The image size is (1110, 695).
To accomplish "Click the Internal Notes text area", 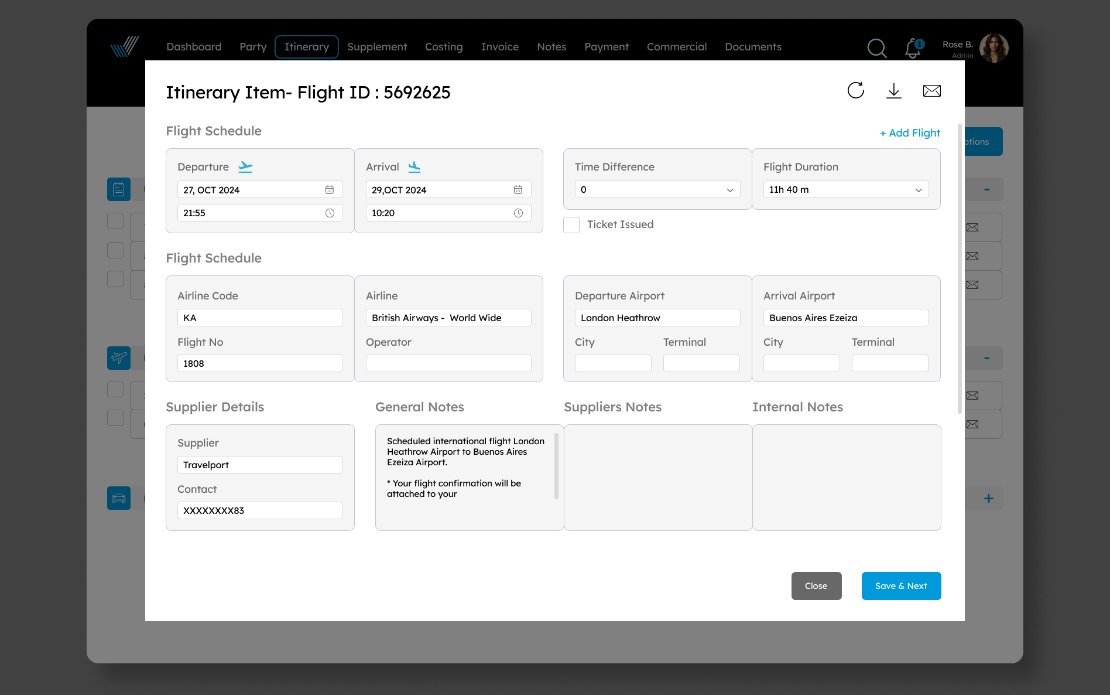I will click(x=847, y=477).
